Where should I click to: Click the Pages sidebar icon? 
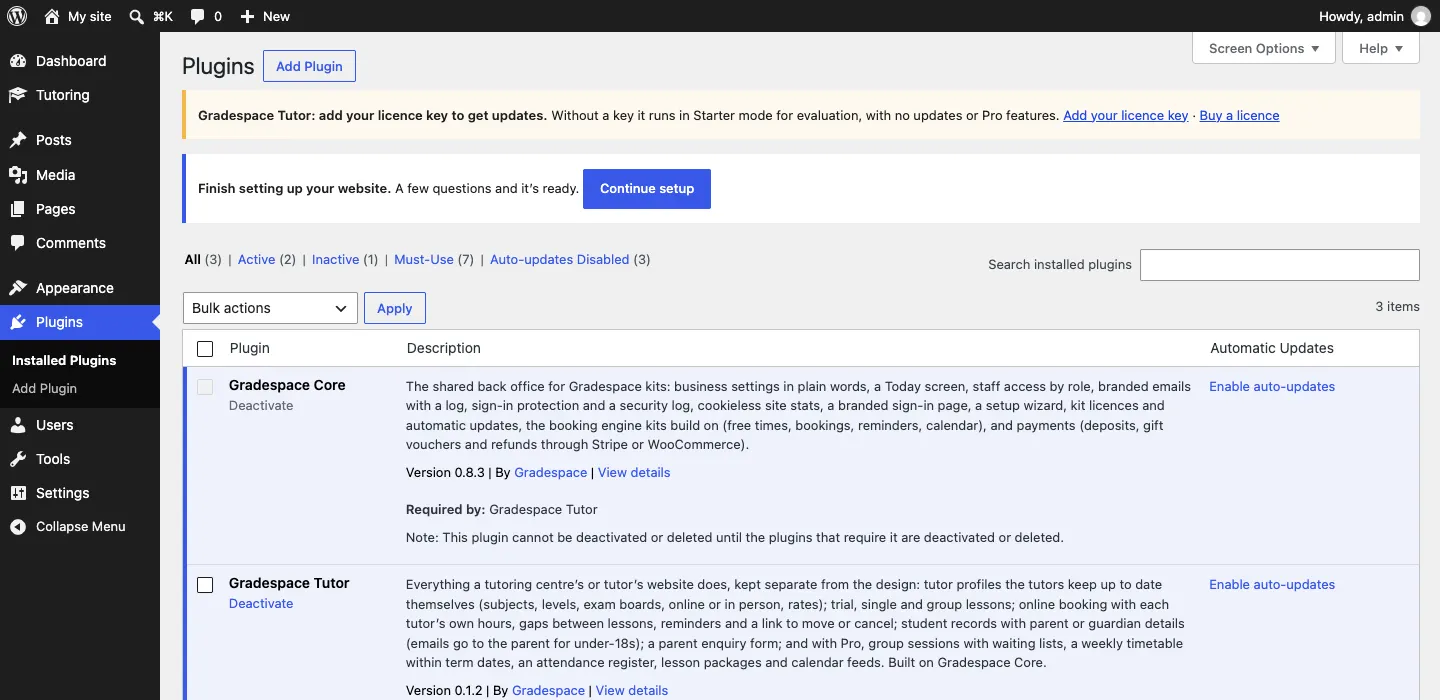pos(18,209)
